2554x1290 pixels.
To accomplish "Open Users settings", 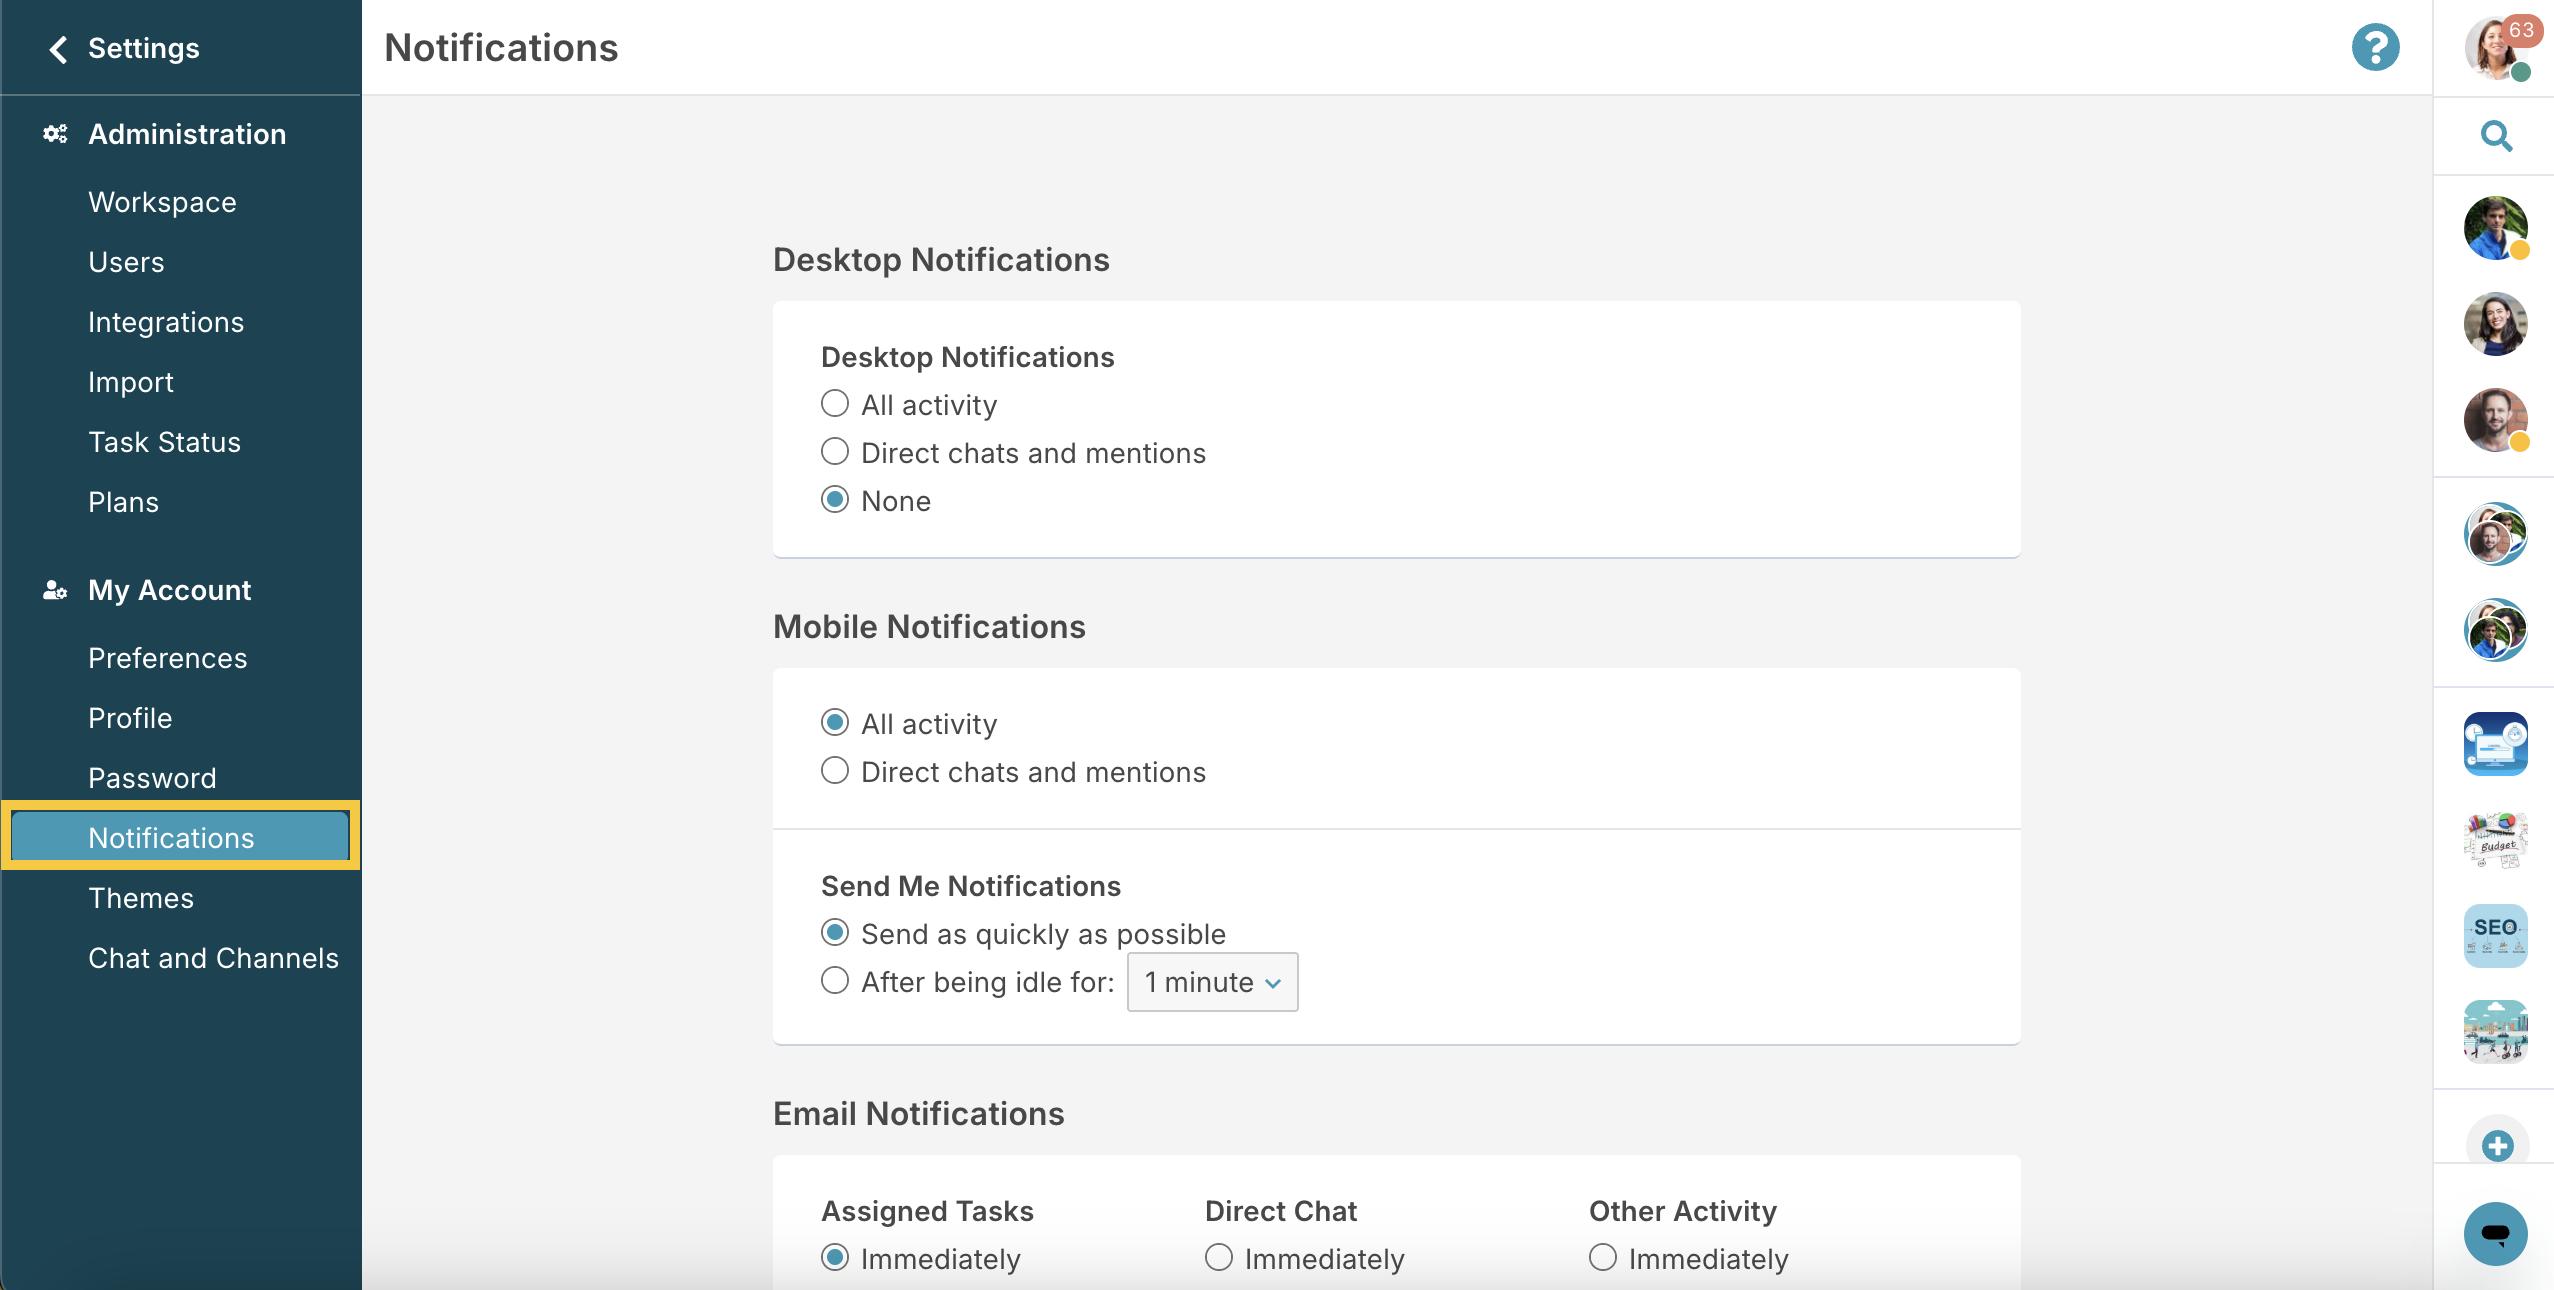I will tap(126, 262).
